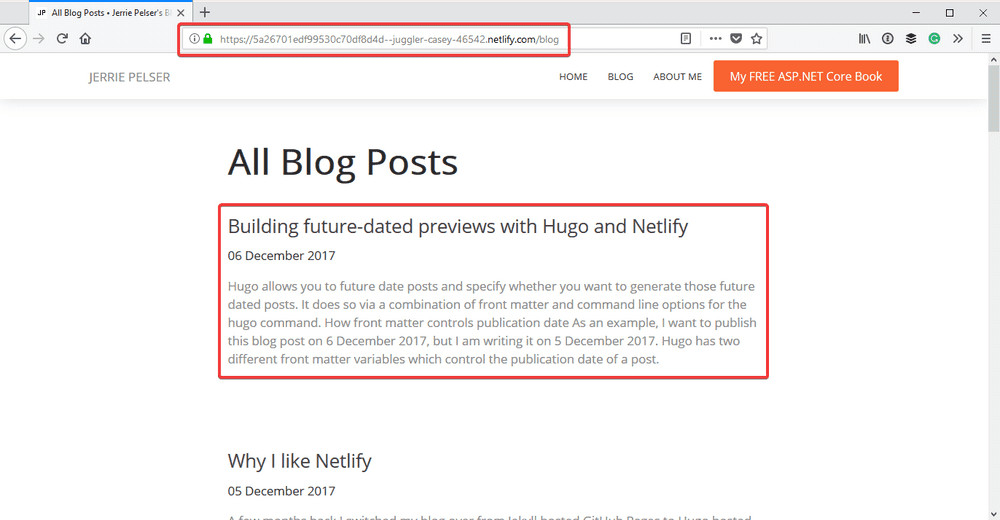Open the Firefox hamburger menu
Image resolution: width=1000 pixels, height=520 pixels.
pos(986,39)
